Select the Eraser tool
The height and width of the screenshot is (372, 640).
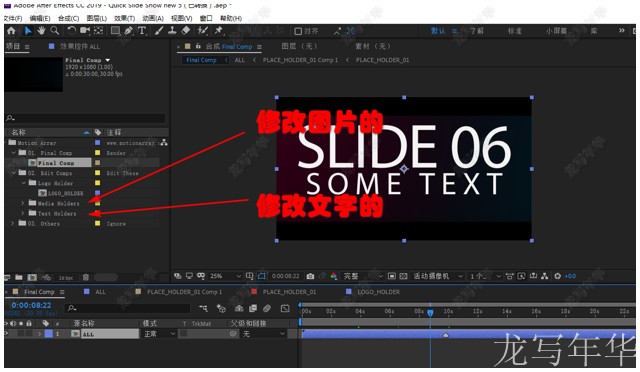pyautogui.click(x=186, y=31)
